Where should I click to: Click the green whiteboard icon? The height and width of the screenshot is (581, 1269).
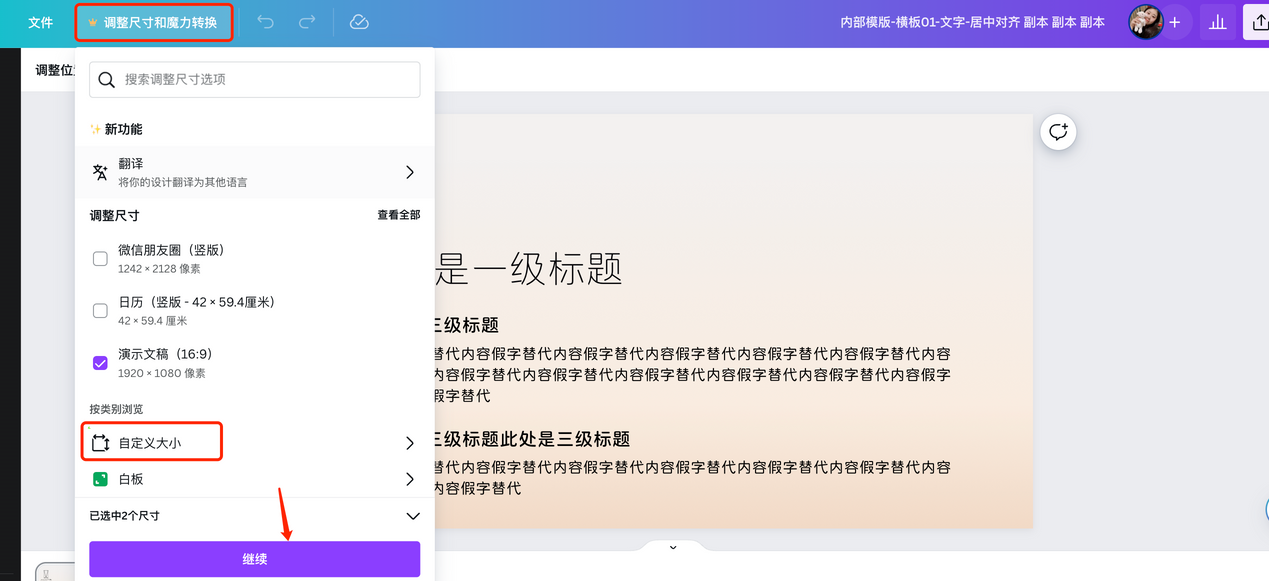(100, 479)
